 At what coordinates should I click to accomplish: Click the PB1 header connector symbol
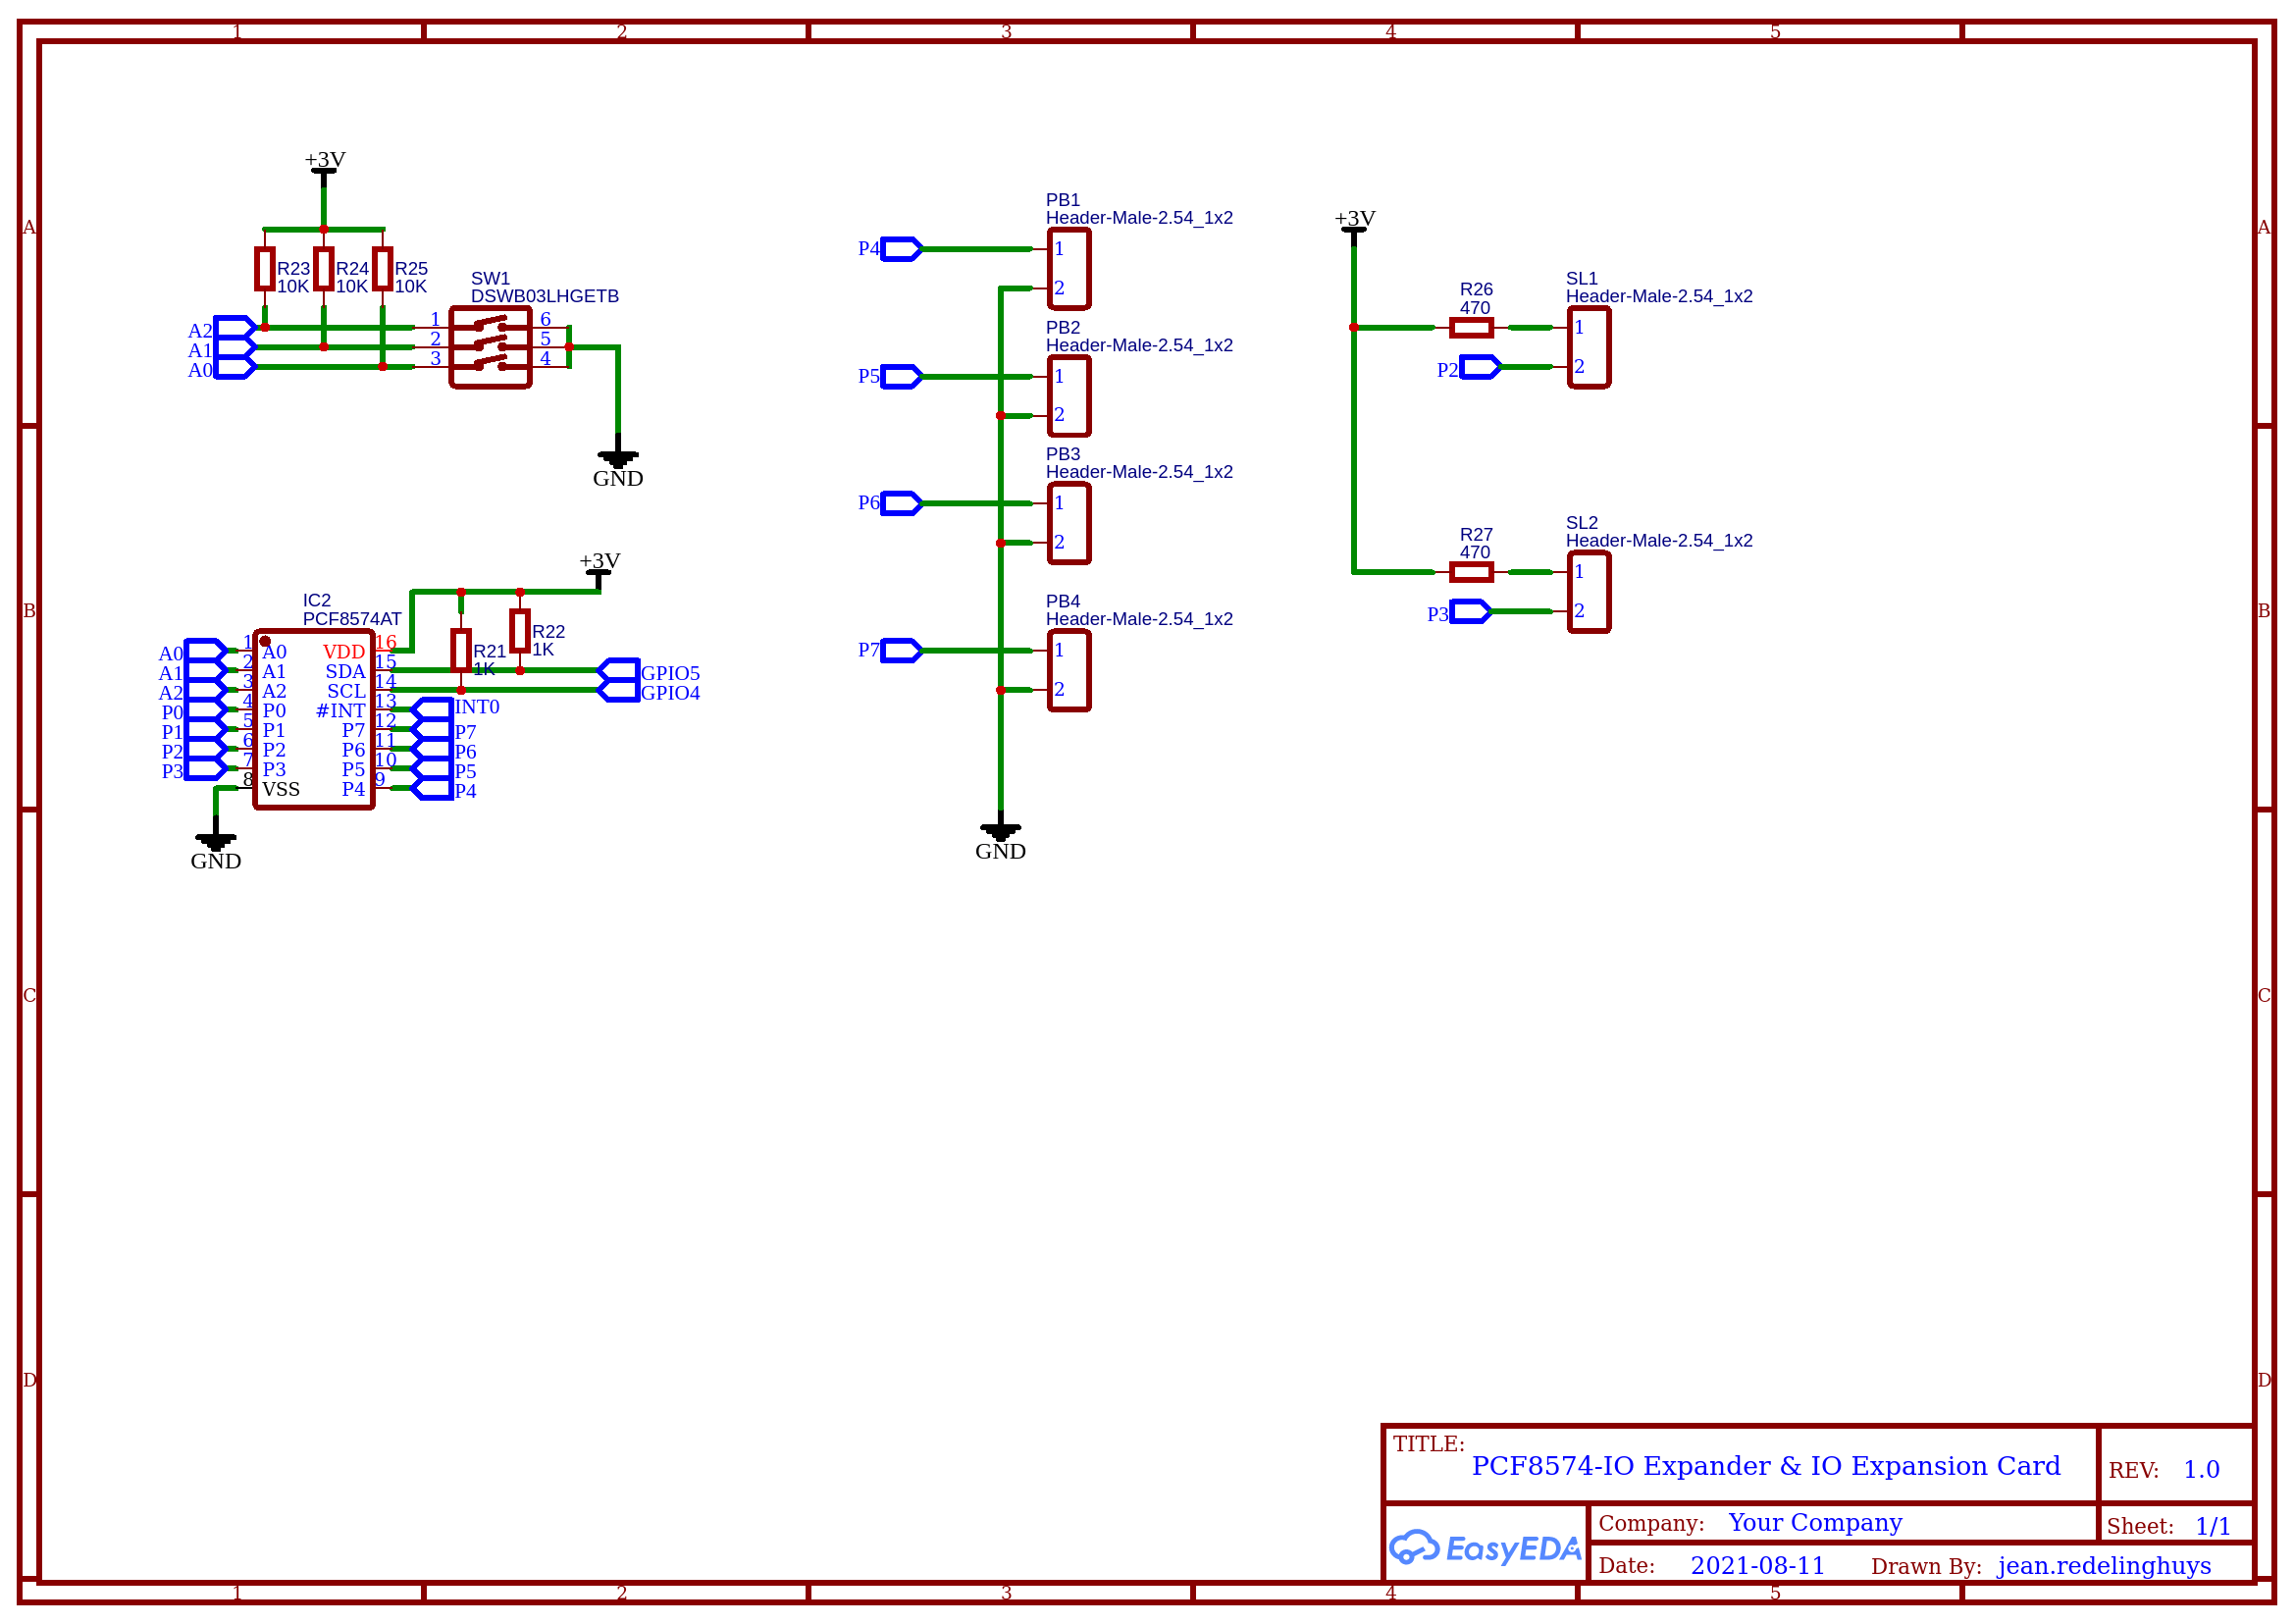tap(1068, 268)
